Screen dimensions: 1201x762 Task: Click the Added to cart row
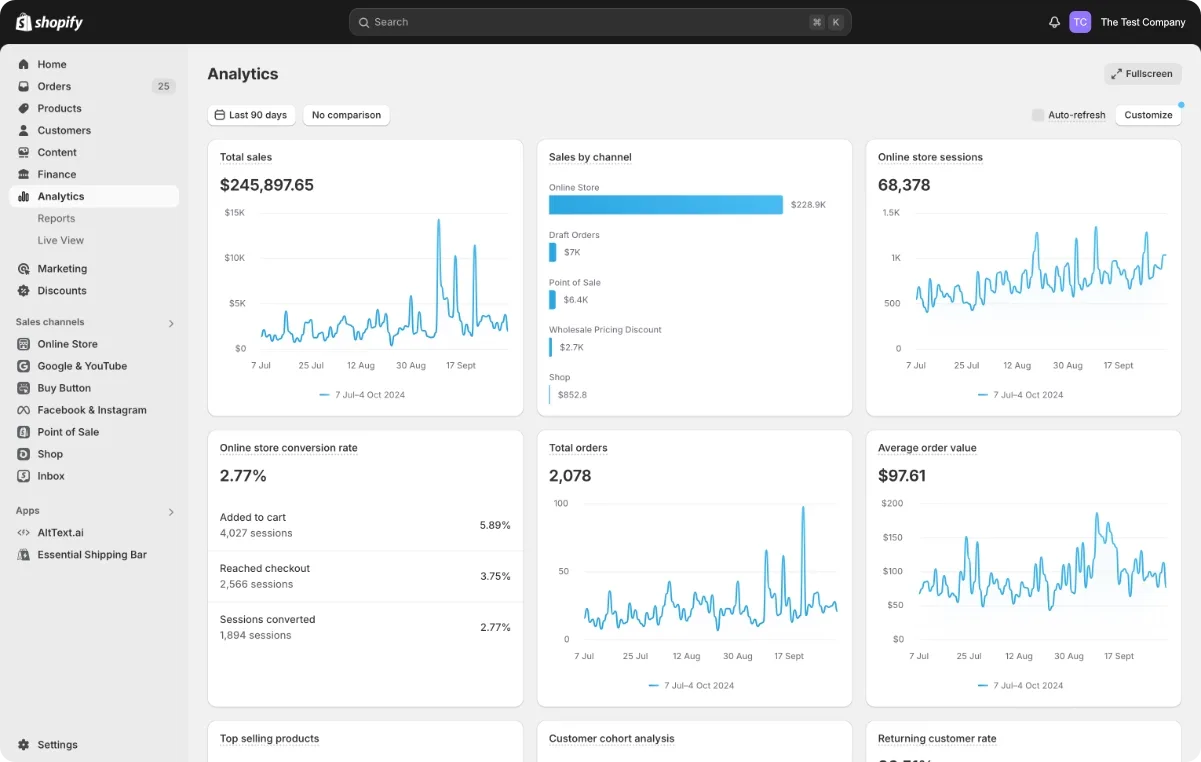click(x=365, y=525)
